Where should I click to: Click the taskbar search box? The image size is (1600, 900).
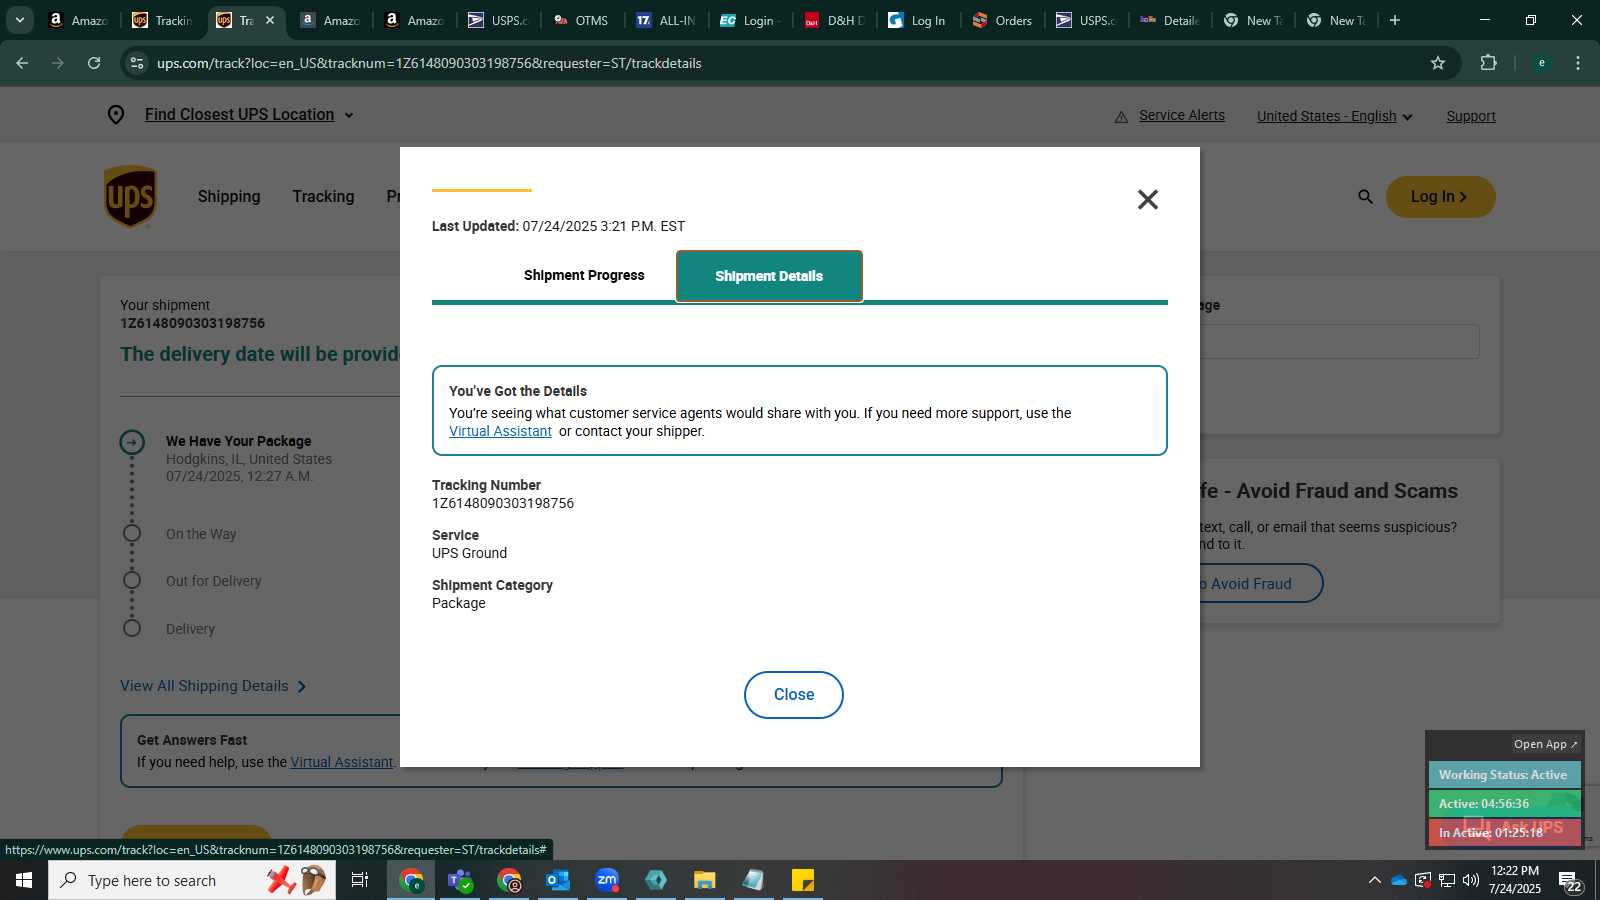tap(192, 880)
